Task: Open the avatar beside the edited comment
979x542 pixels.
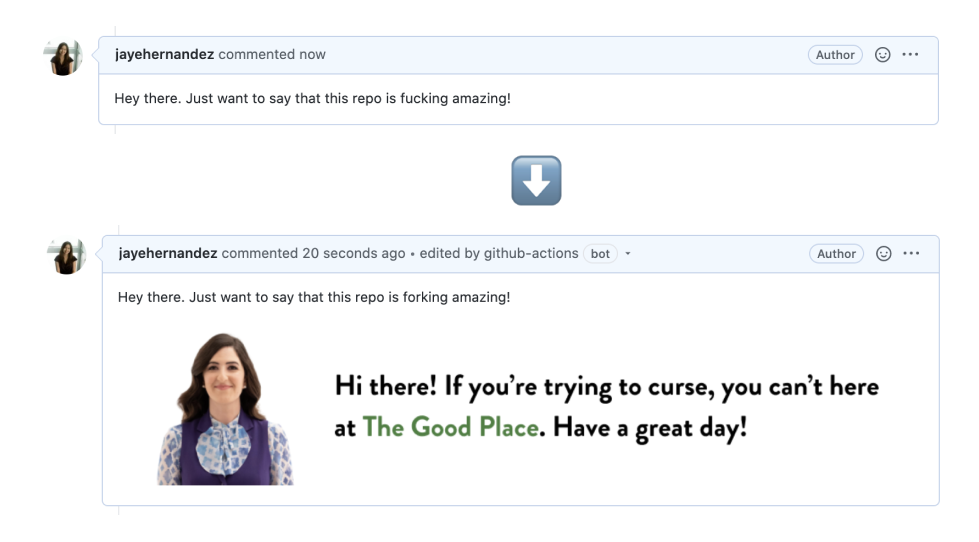Action: 67,255
